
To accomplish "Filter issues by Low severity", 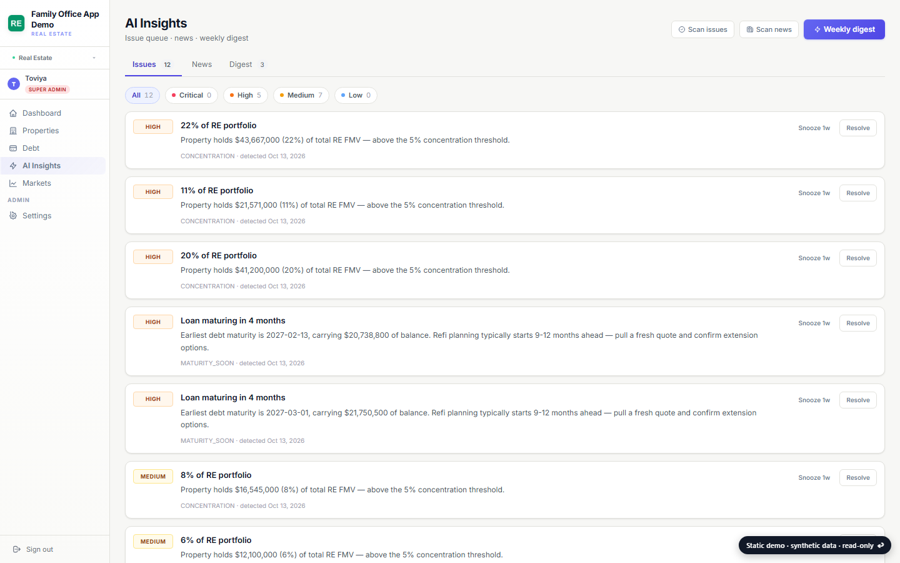I will (x=356, y=95).
